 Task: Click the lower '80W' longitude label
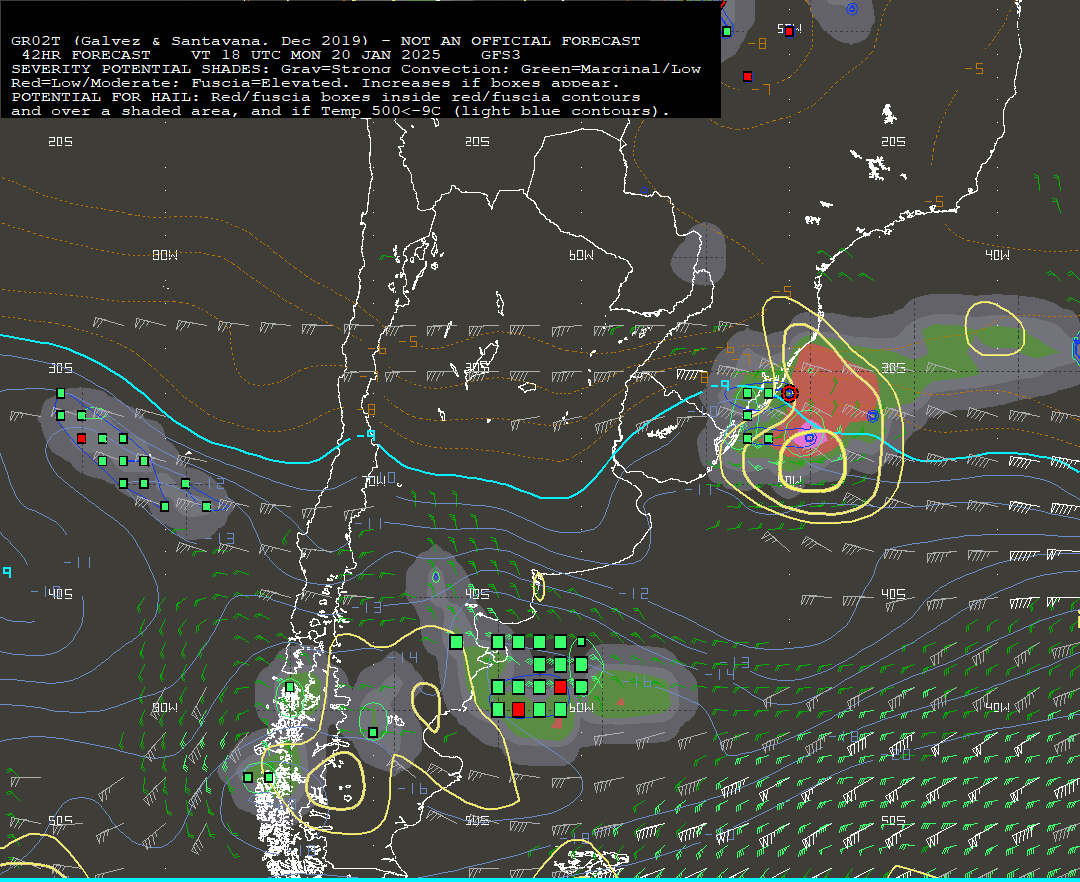tap(165, 707)
